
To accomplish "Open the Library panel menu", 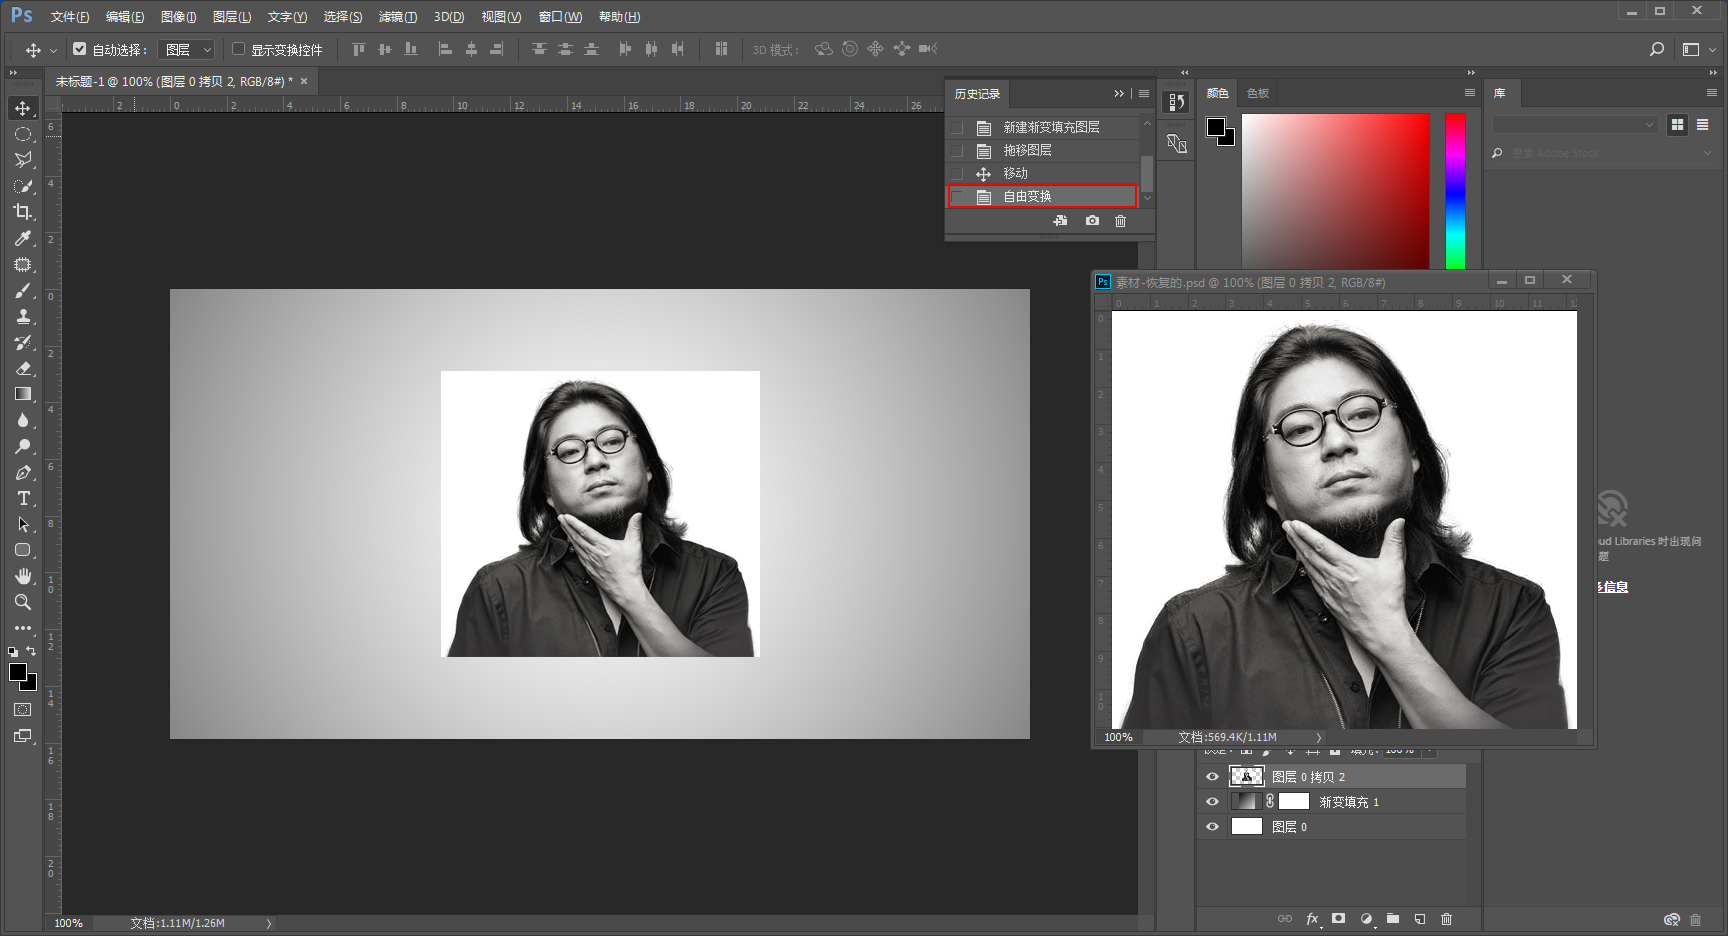I will pyautogui.click(x=1711, y=93).
